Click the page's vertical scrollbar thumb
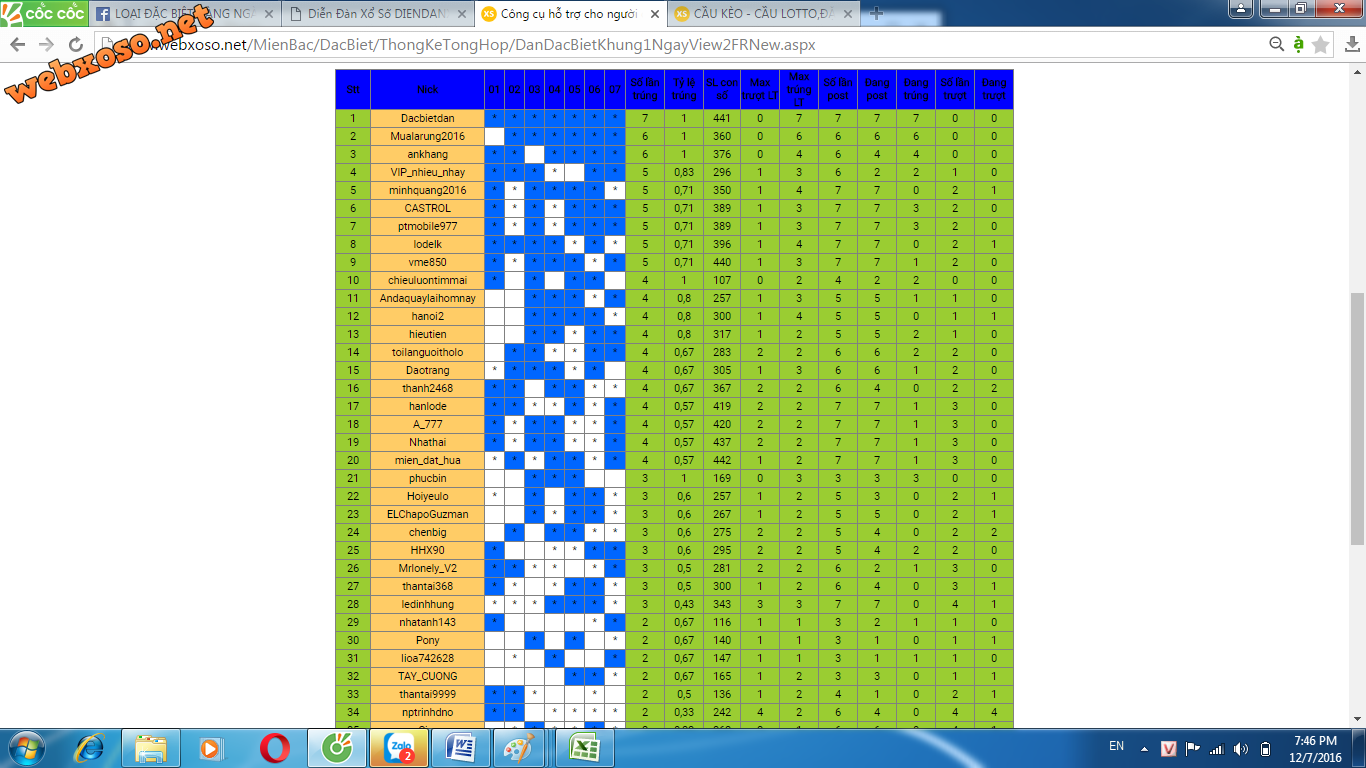Image resolution: width=1366 pixels, height=768 pixels. point(1357,418)
